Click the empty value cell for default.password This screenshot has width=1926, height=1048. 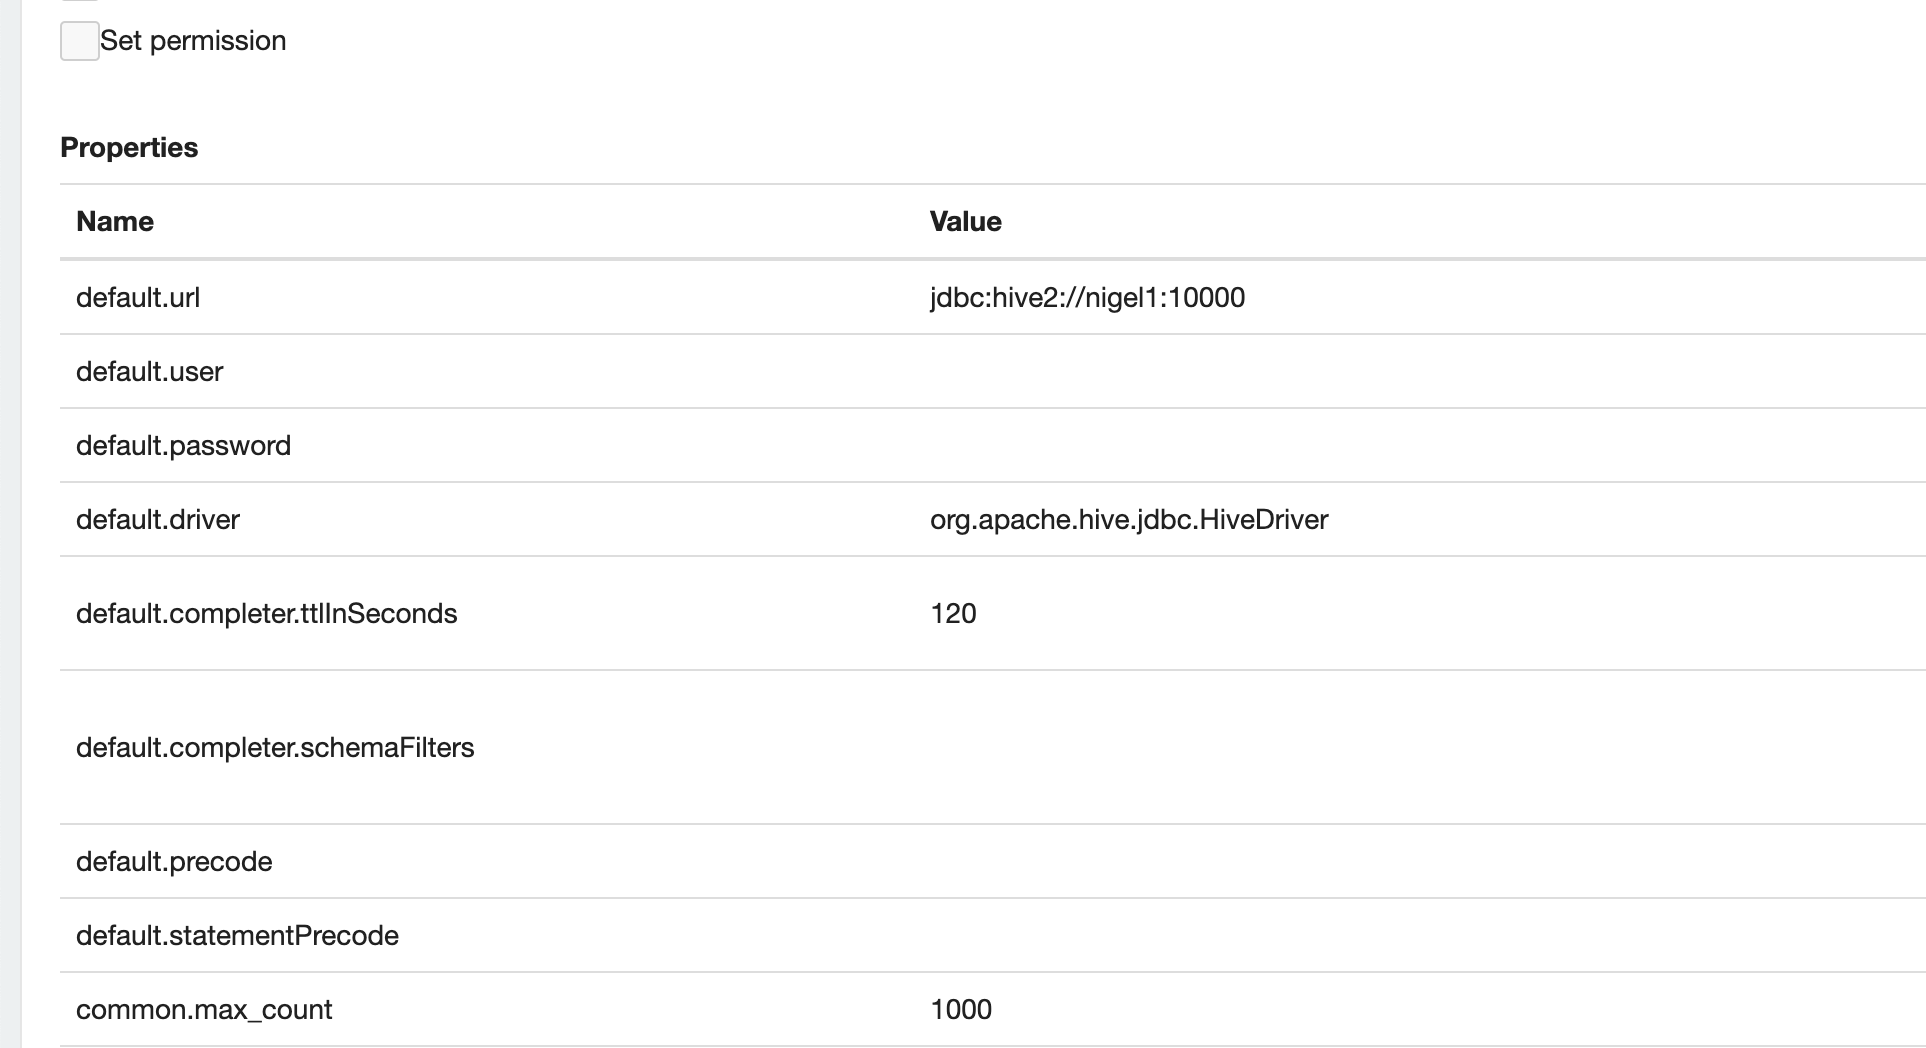click(x=1420, y=445)
